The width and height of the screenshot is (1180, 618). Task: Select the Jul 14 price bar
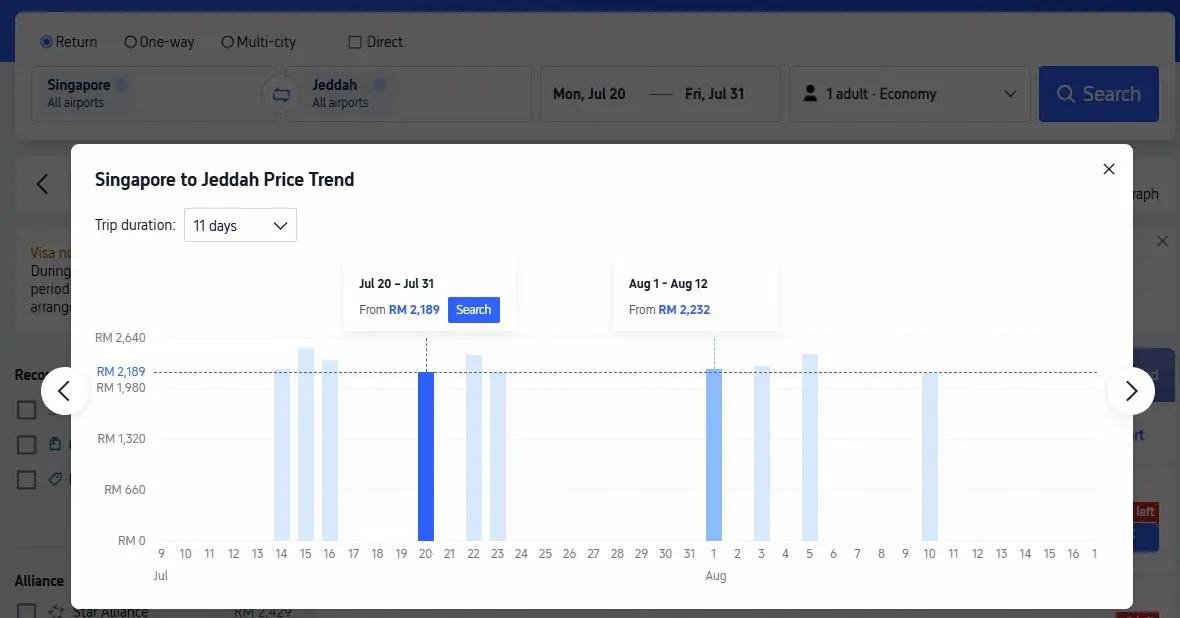(x=281, y=455)
